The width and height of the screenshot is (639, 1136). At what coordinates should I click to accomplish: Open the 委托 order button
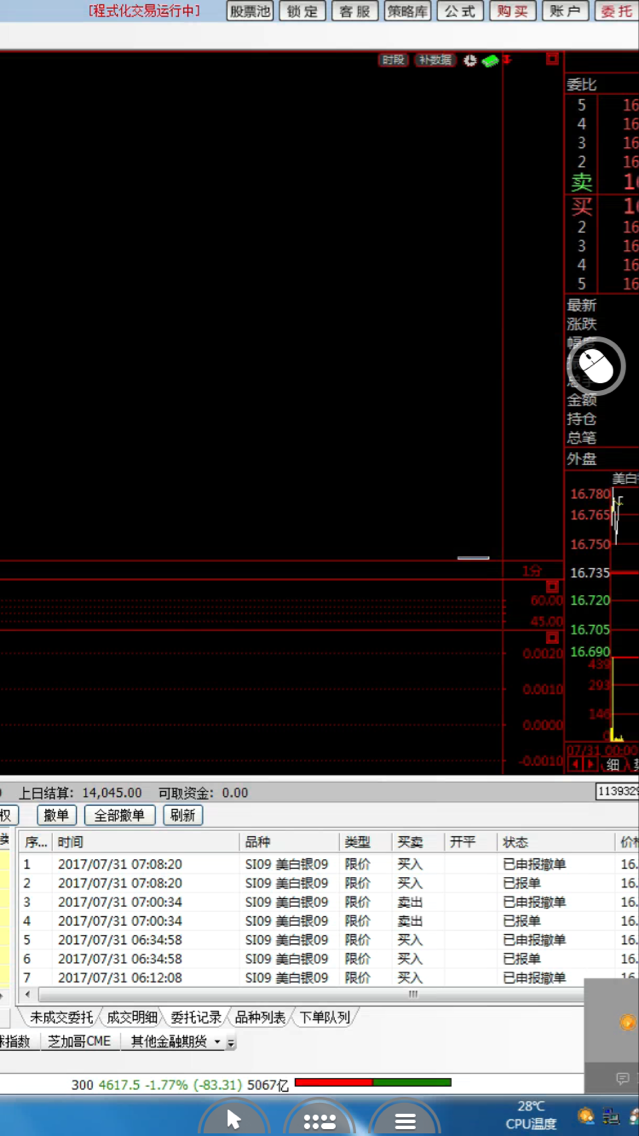(x=617, y=11)
